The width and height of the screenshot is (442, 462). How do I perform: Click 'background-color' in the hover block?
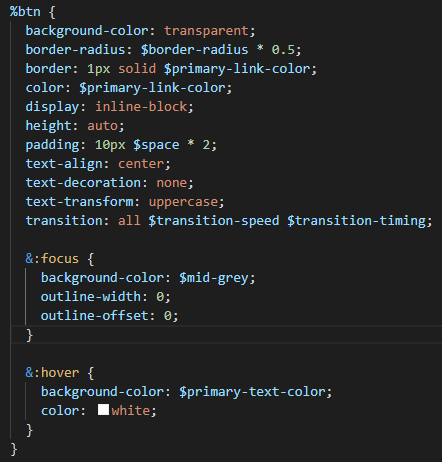pyautogui.click(x=102, y=392)
